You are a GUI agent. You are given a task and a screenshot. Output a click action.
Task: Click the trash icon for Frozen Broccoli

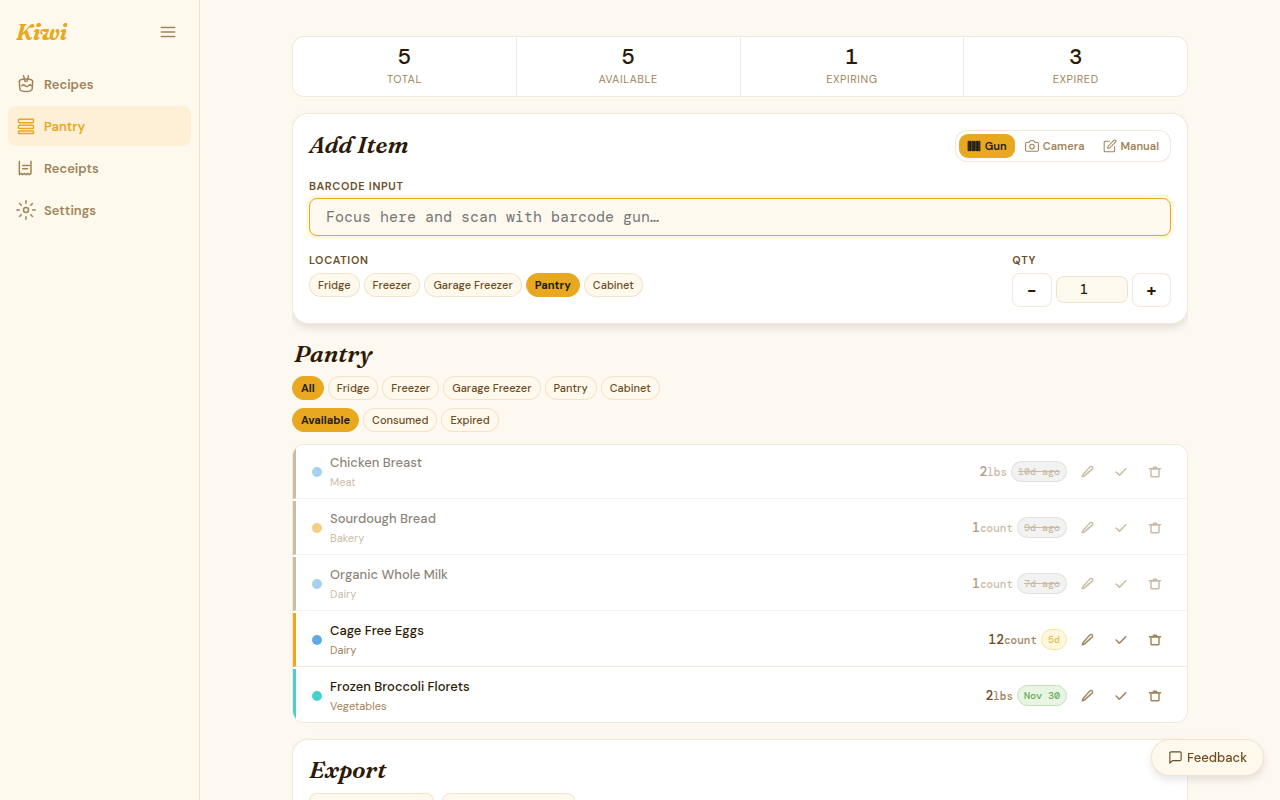pyautogui.click(x=1155, y=696)
